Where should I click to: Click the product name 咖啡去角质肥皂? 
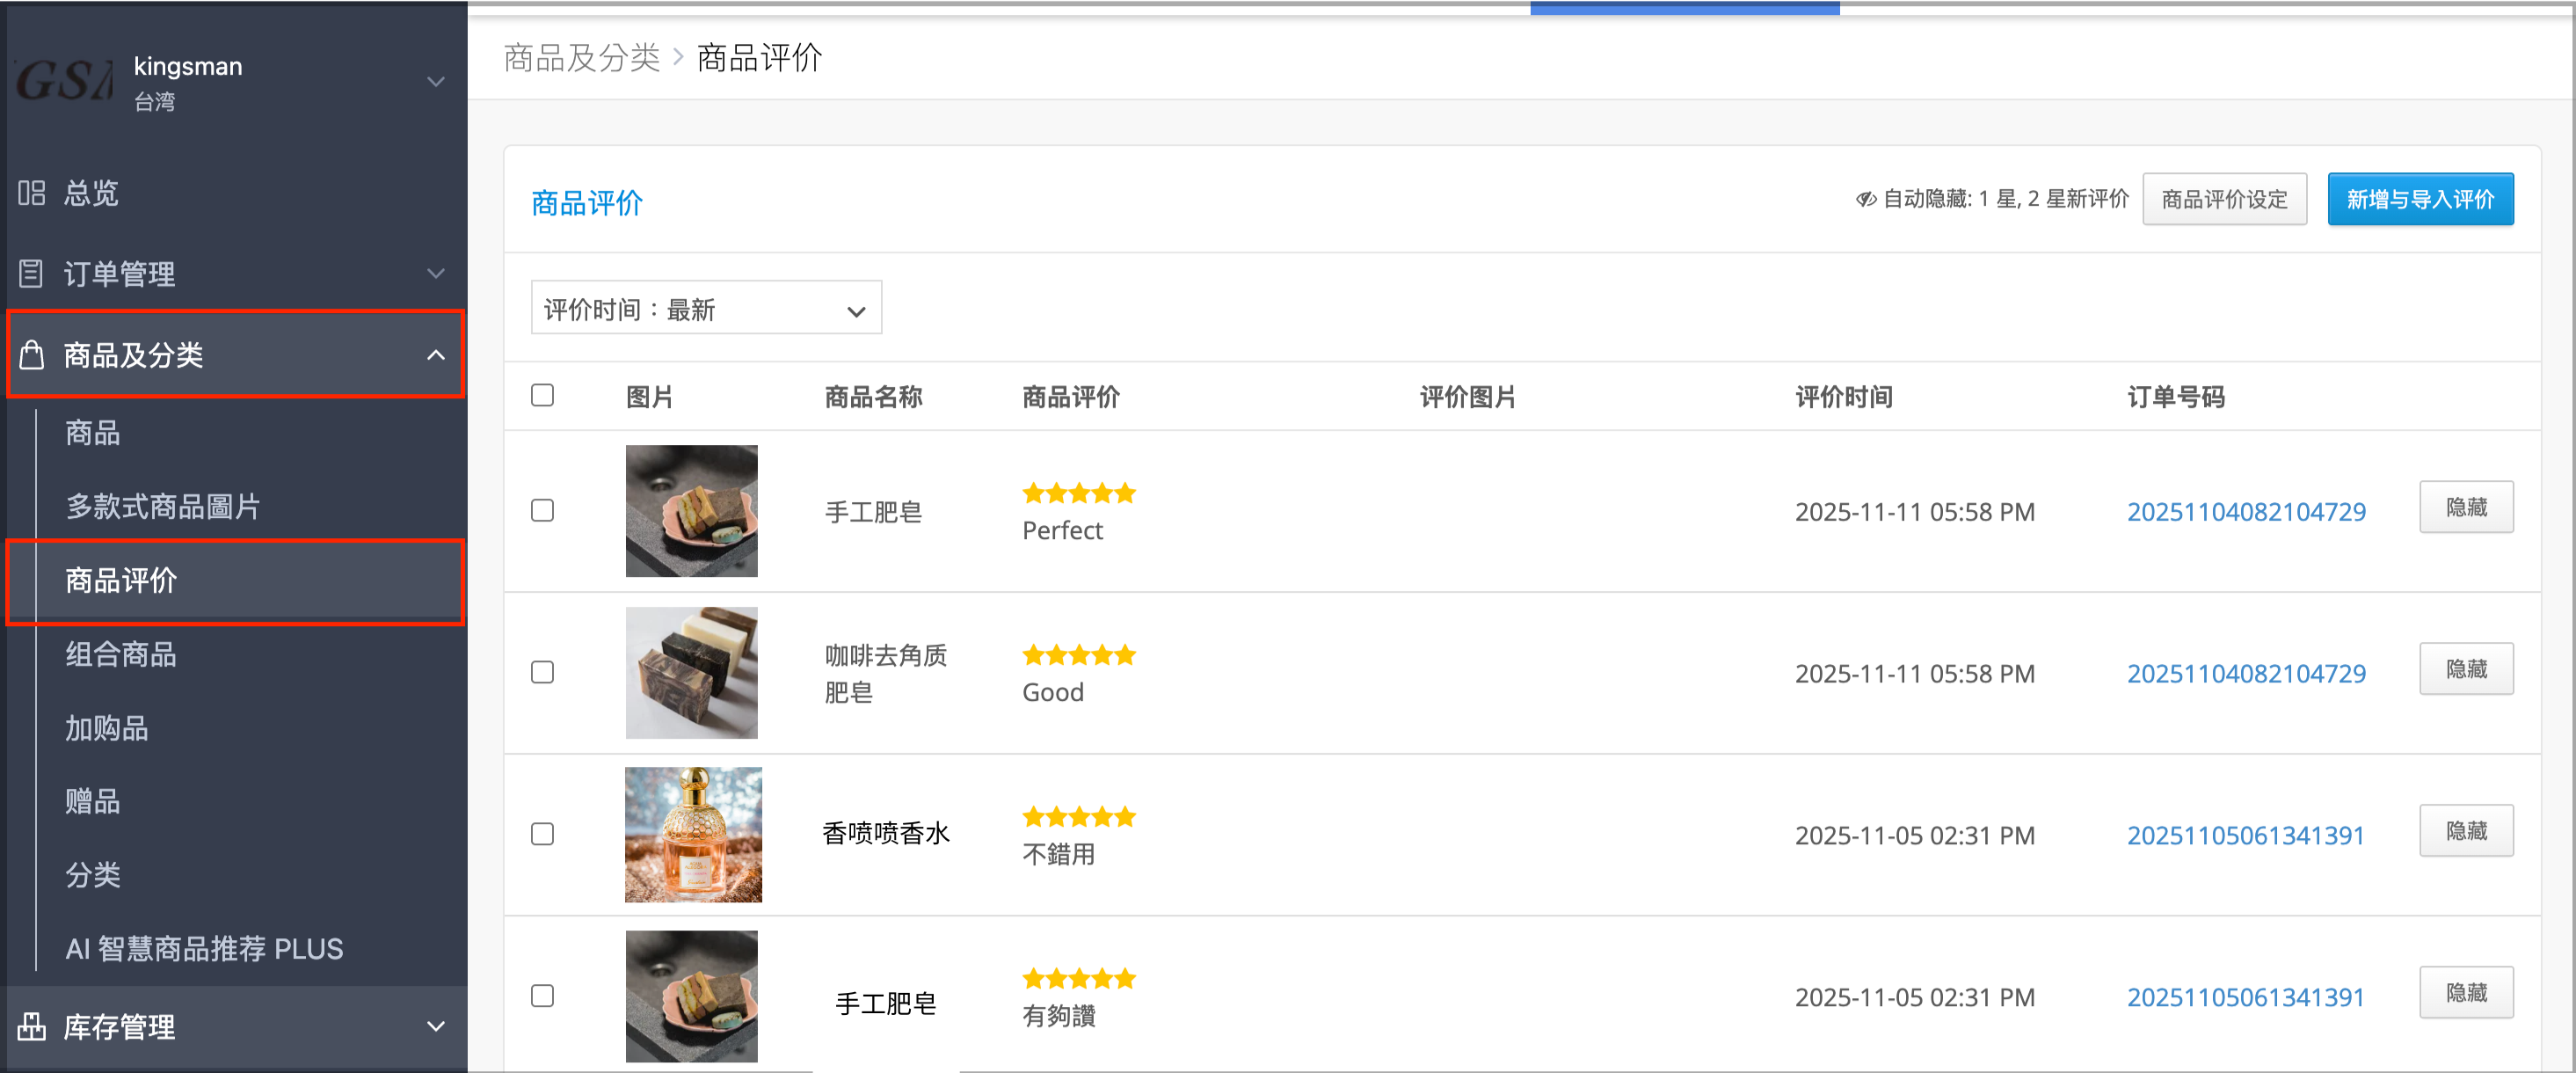[886, 673]
